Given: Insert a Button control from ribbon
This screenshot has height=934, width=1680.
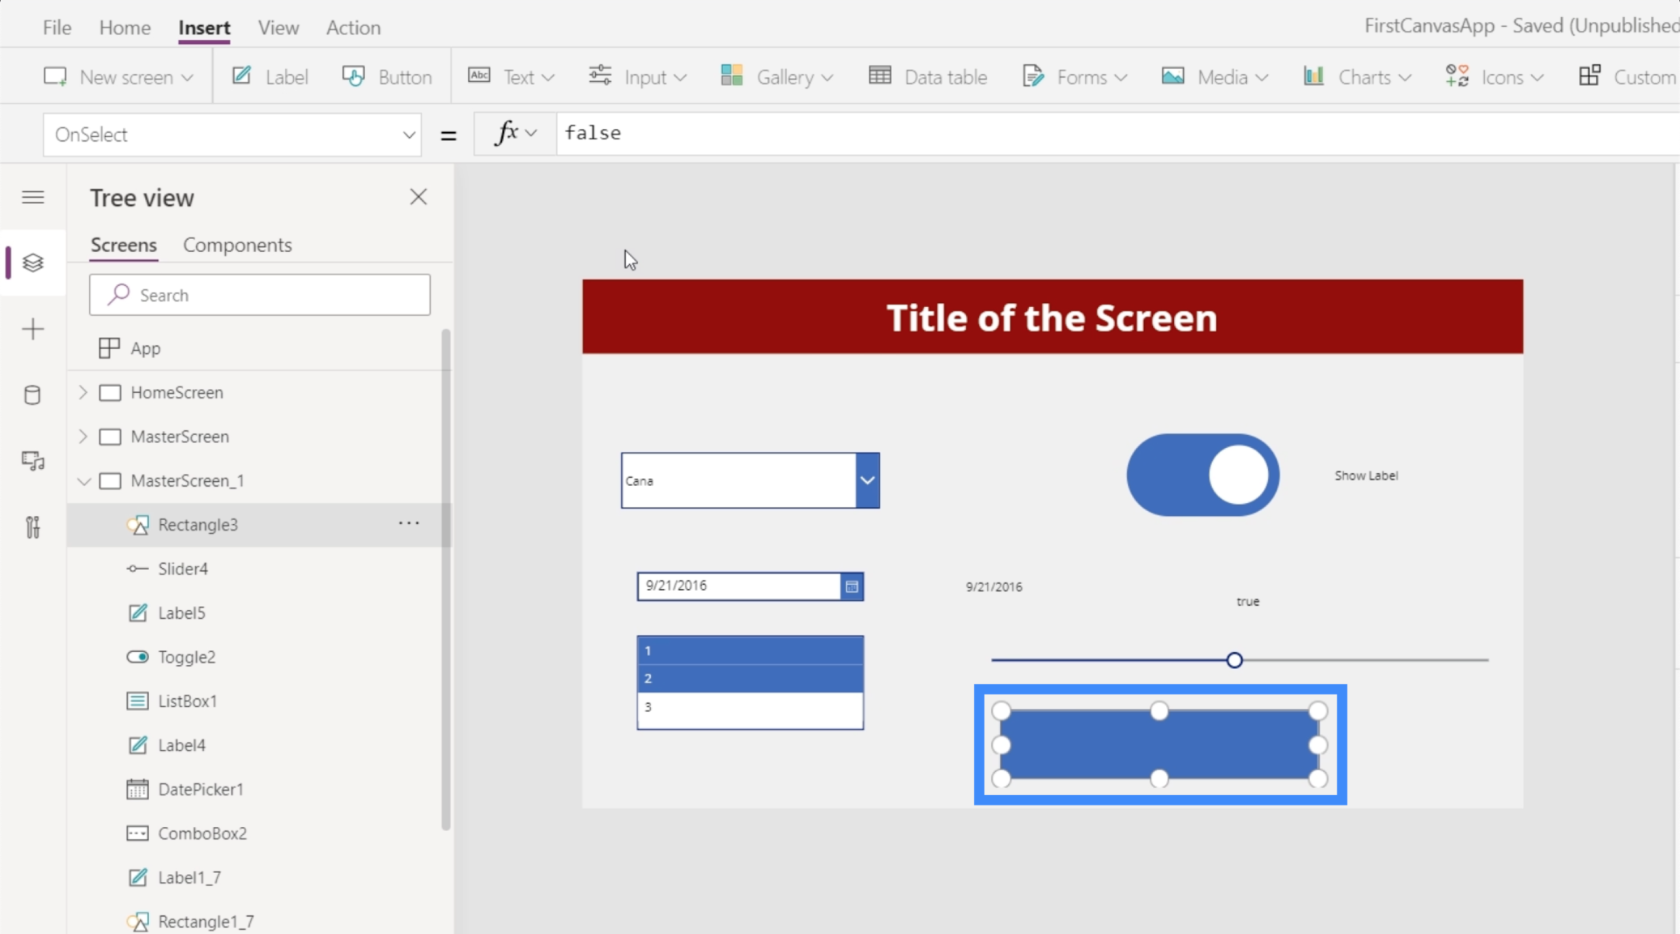Looking at the screenshot, I should click(387, 77).
